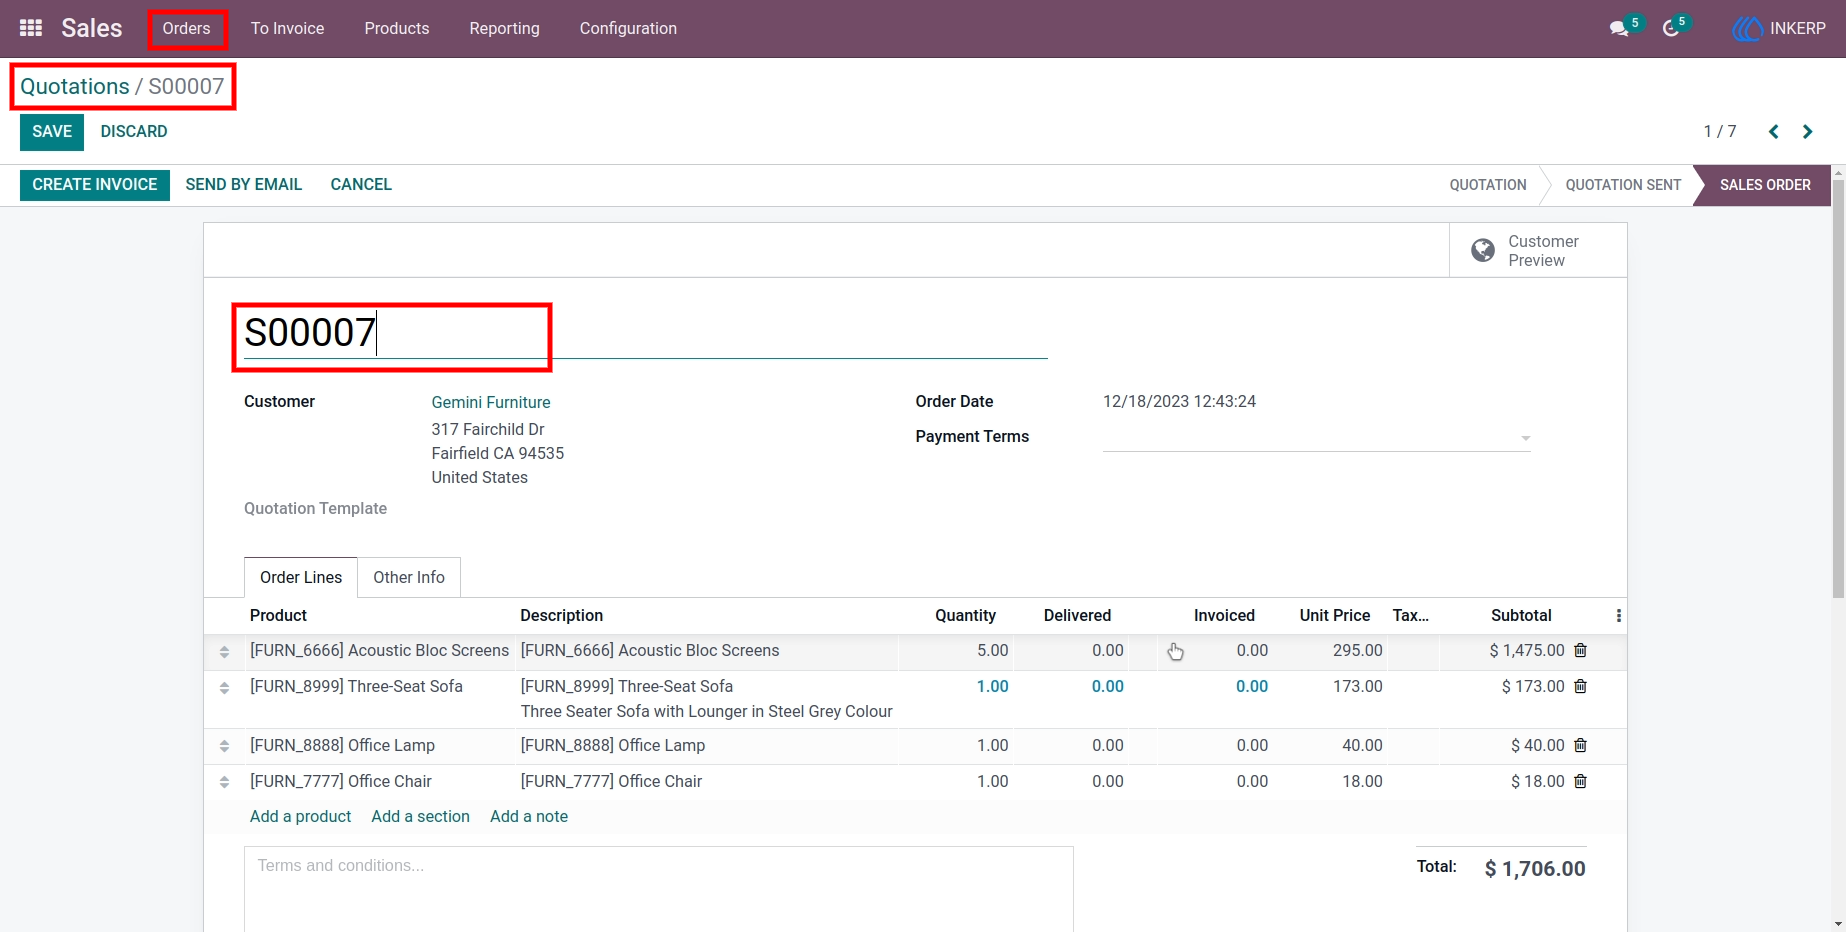Expand the Payment Terms dropdown

[x=1525, y=438]
